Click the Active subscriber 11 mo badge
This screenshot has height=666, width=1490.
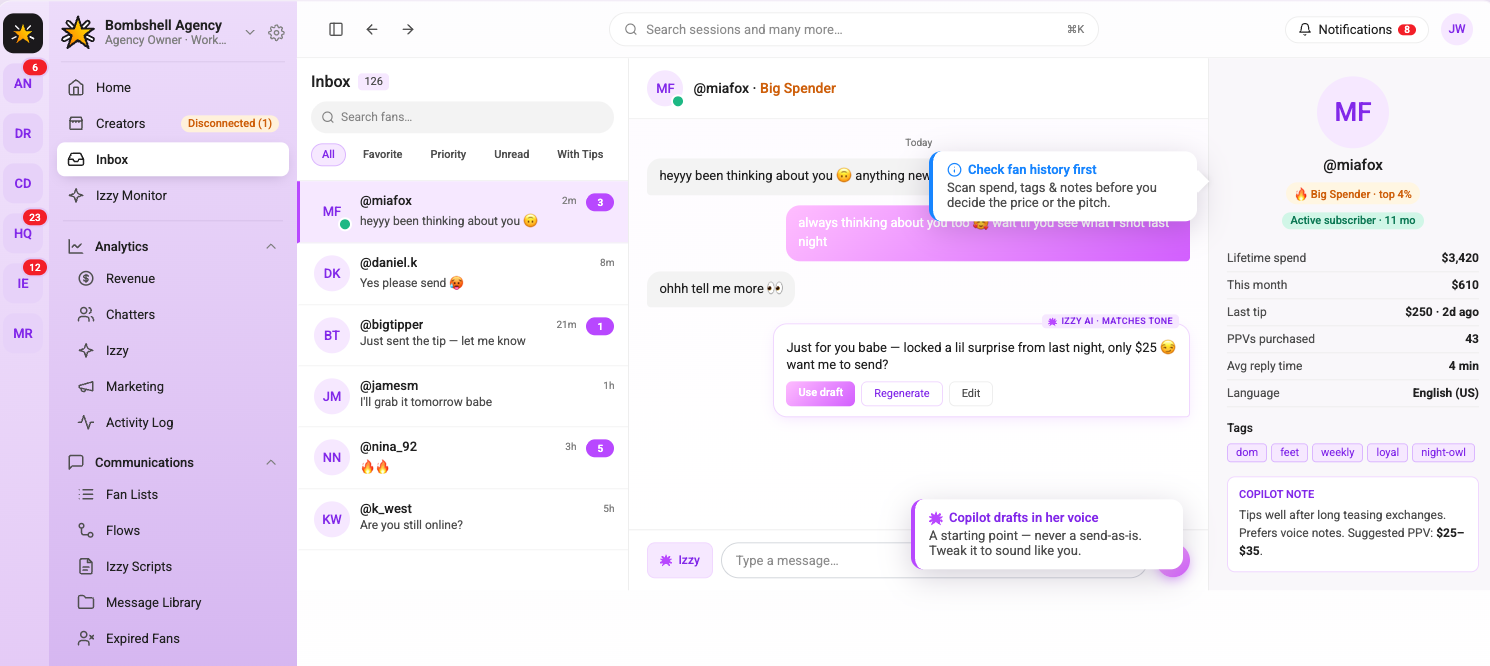1353,221
